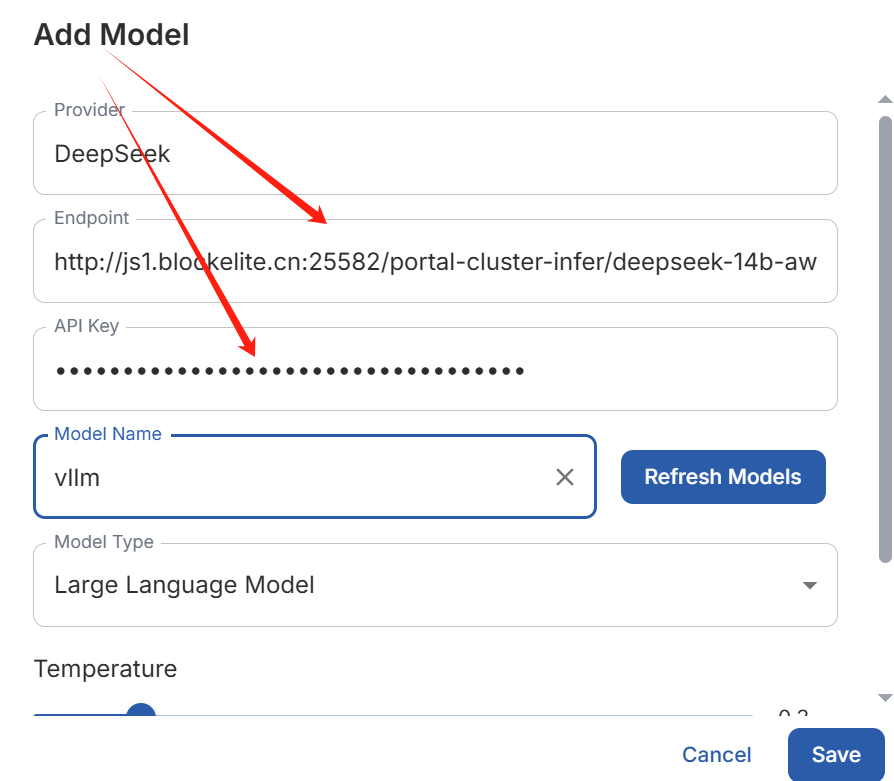Click the vertical scrollbar thumb
Screen dimensions: 894x781
point(885,340)
